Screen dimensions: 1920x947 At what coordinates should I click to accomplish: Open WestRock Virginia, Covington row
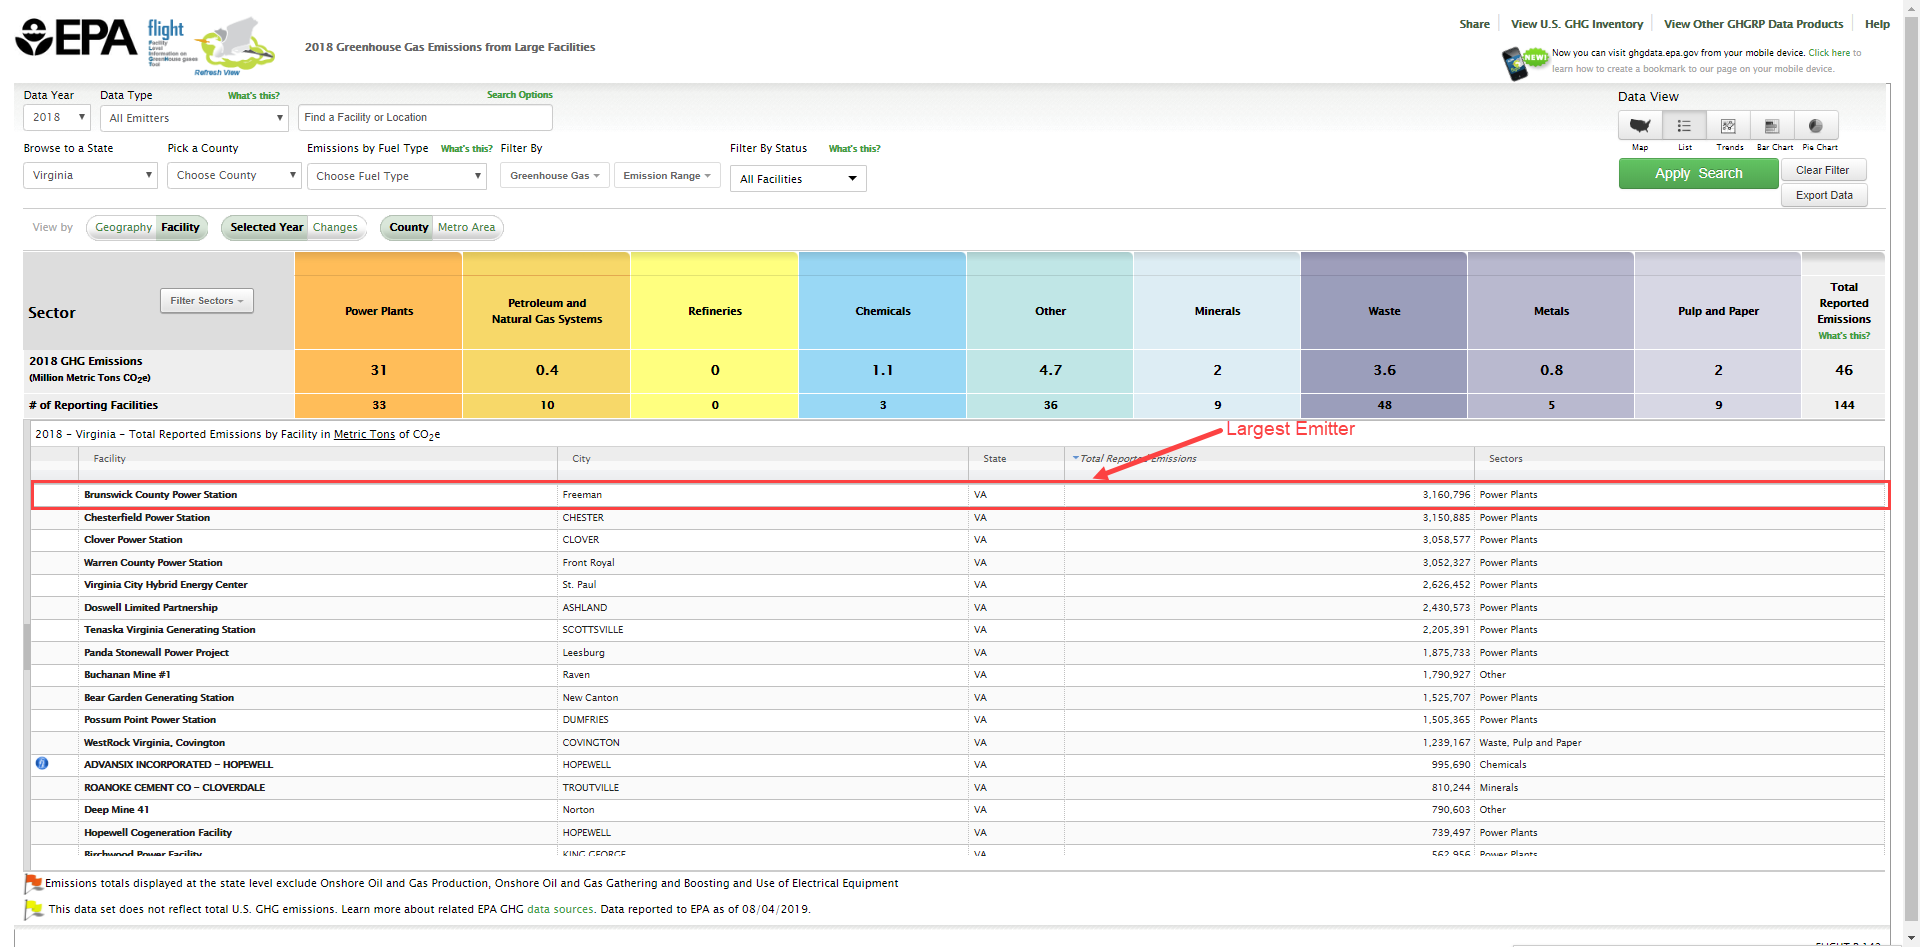(154, 743)
